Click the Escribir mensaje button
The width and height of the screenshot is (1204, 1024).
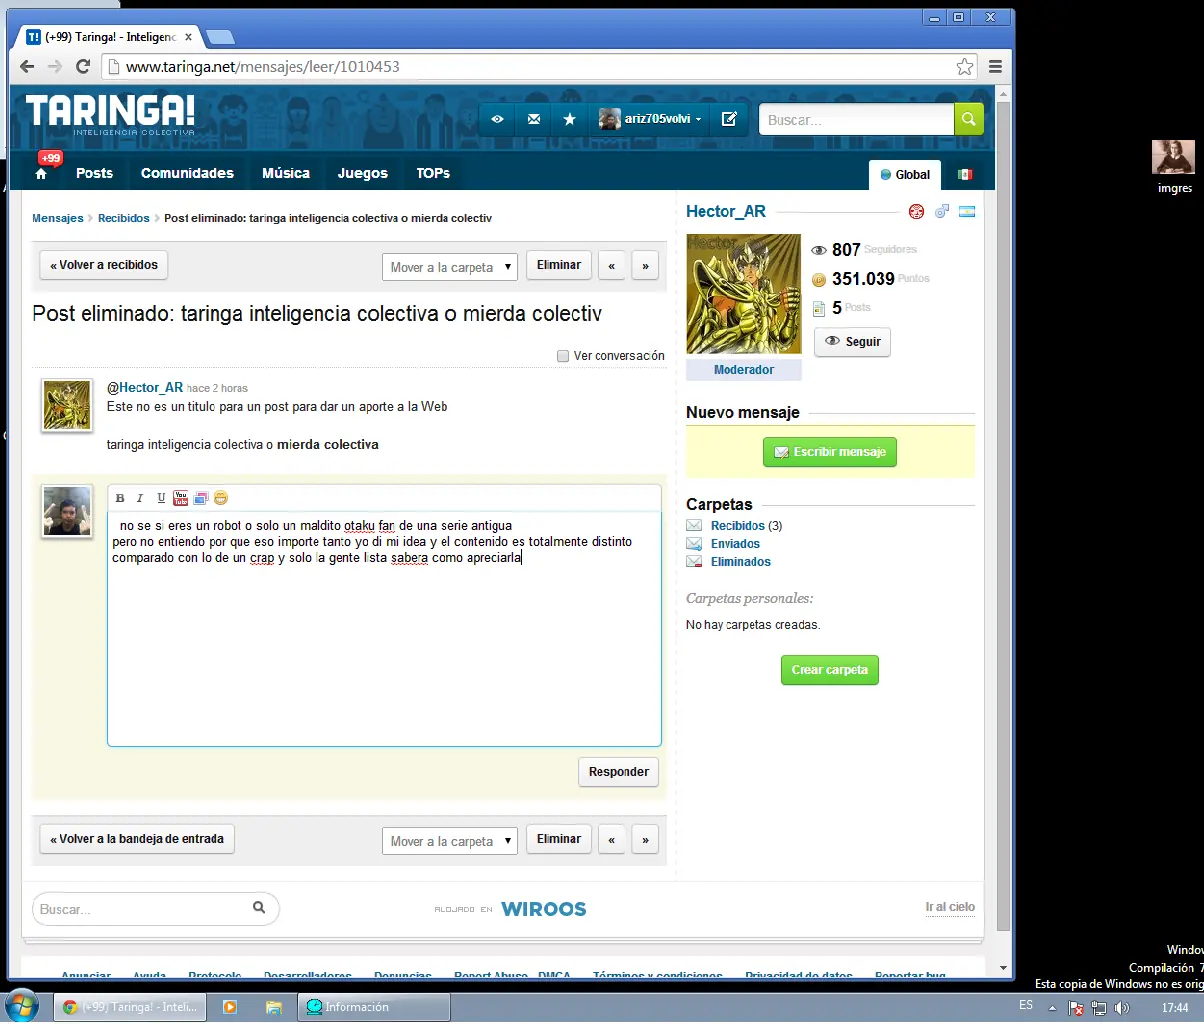830,452
